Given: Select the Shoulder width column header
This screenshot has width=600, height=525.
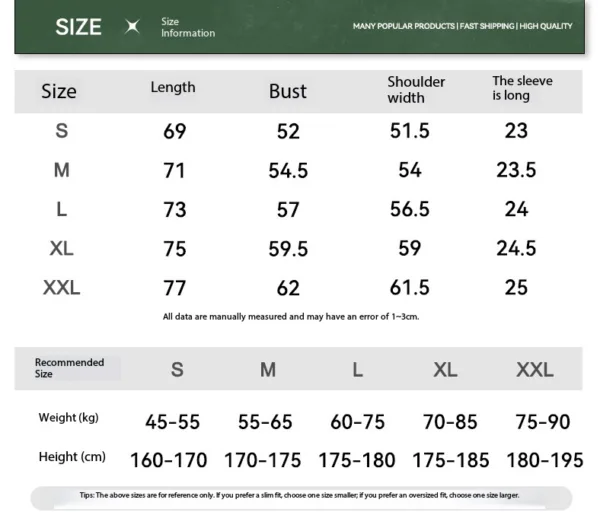Looking at the screenshot, I should click(416, 89).
